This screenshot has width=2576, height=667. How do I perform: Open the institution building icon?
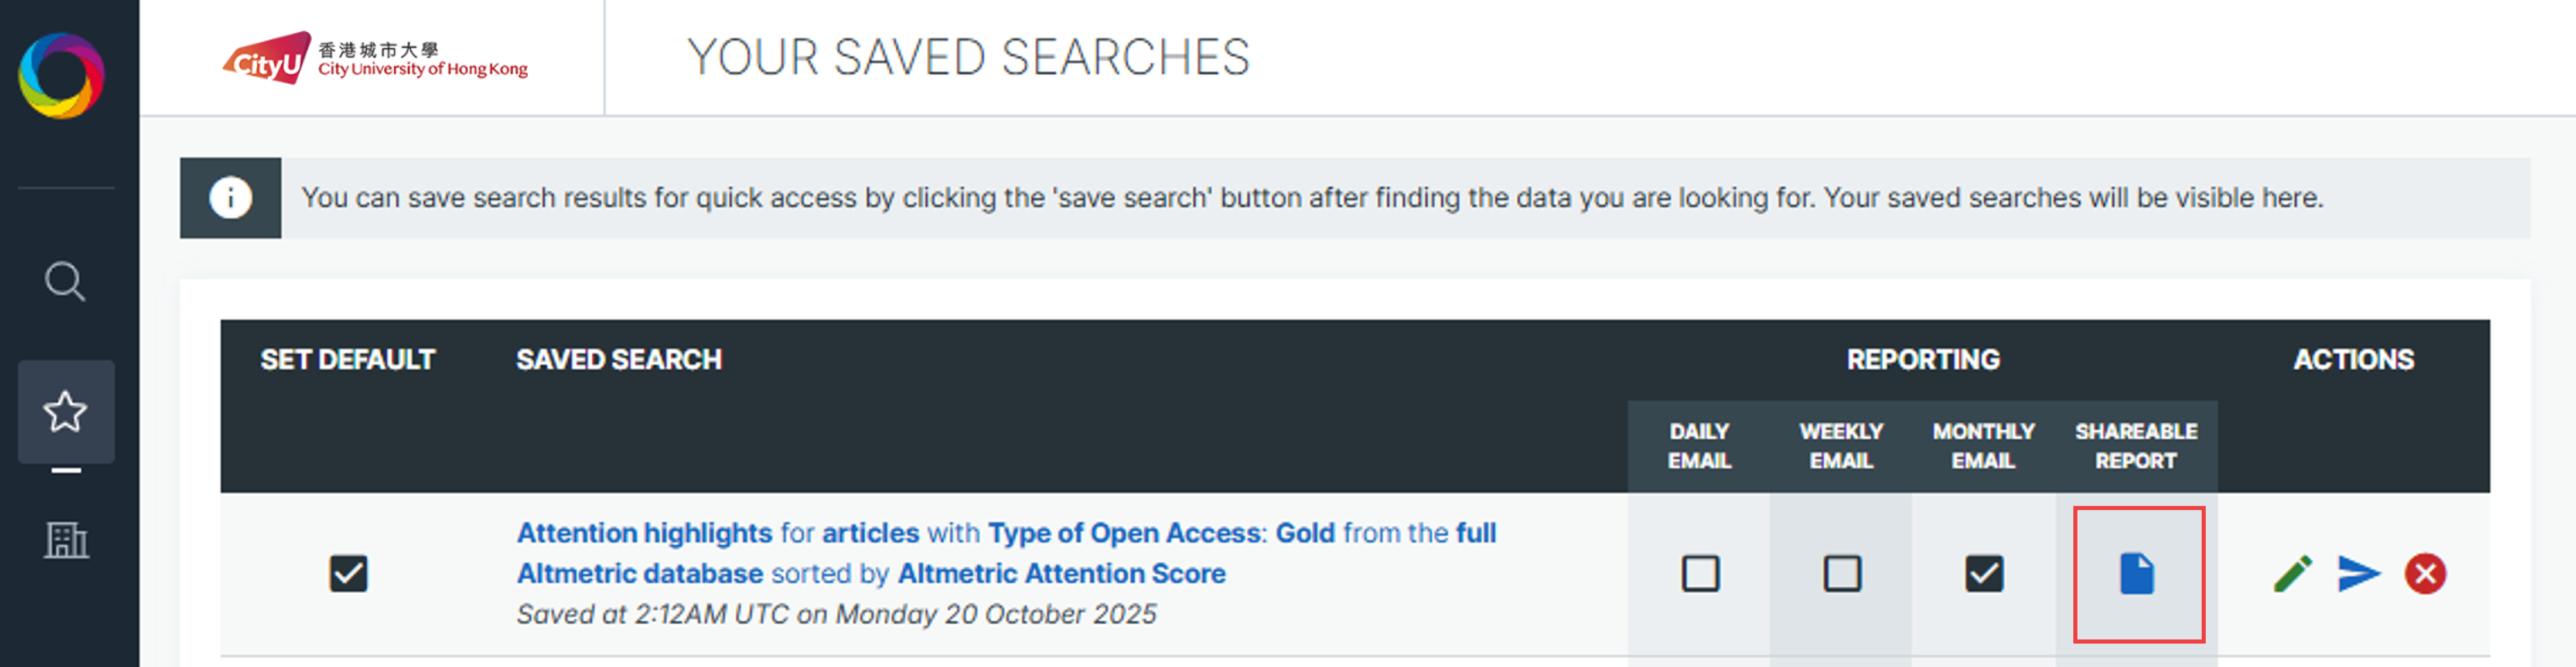click(66, 540)
